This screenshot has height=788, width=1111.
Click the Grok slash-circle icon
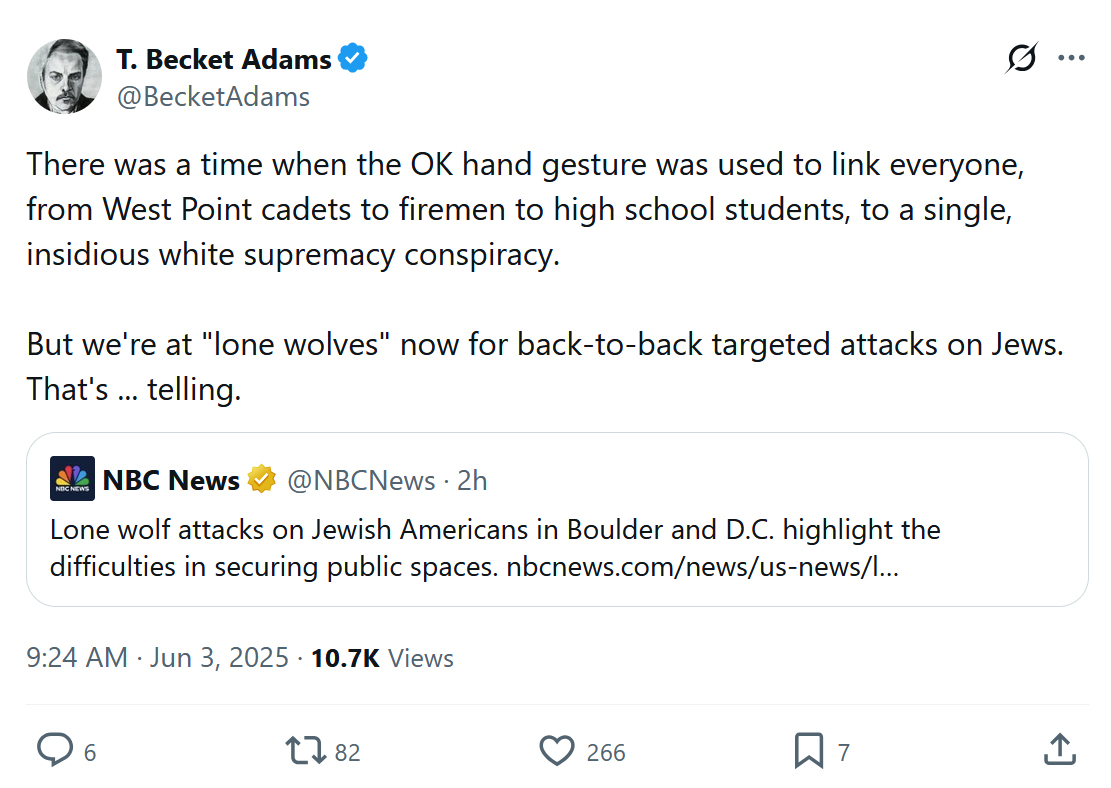pos(1021,59)
